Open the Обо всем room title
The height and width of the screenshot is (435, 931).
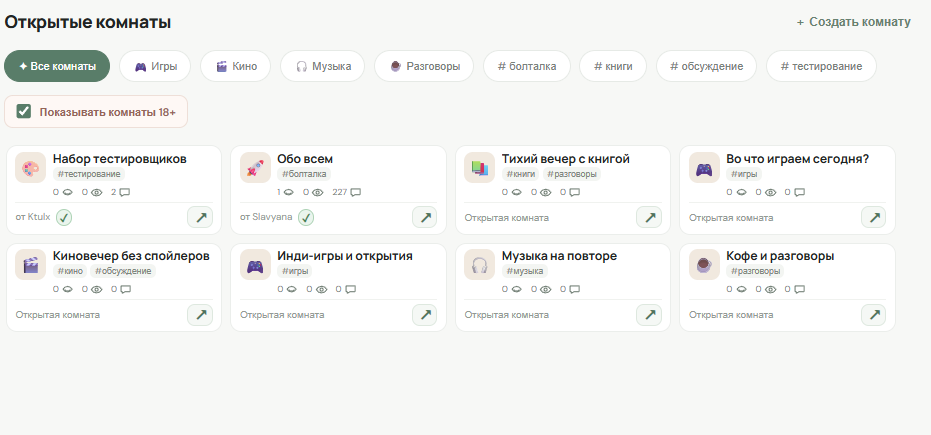[x=305, y=159]
